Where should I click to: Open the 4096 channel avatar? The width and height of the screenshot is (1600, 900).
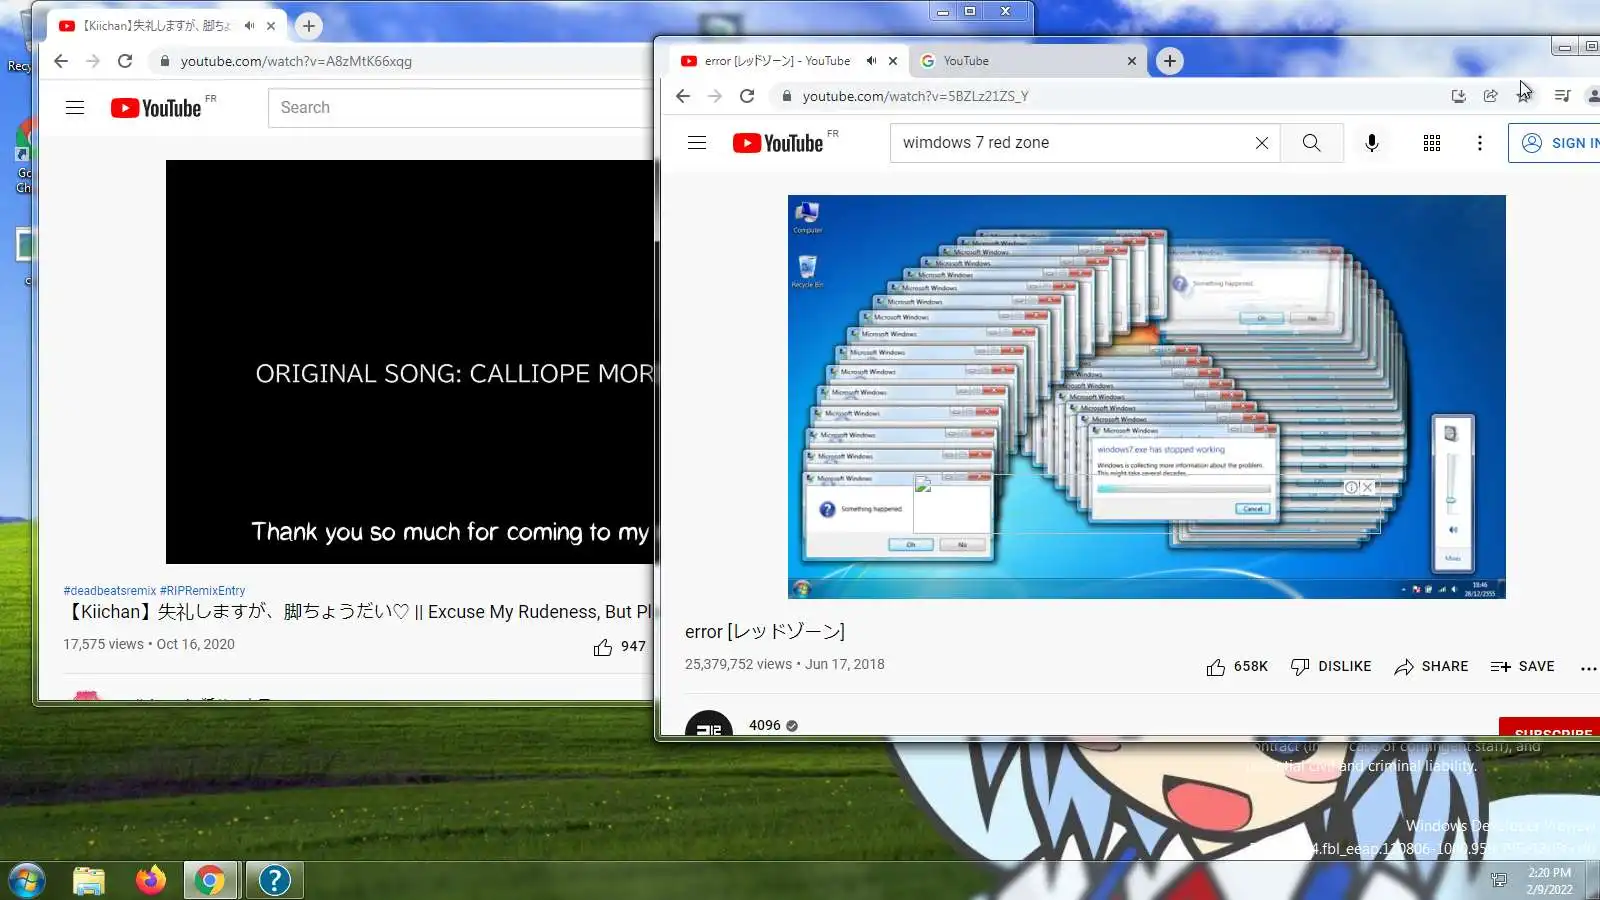708,725
